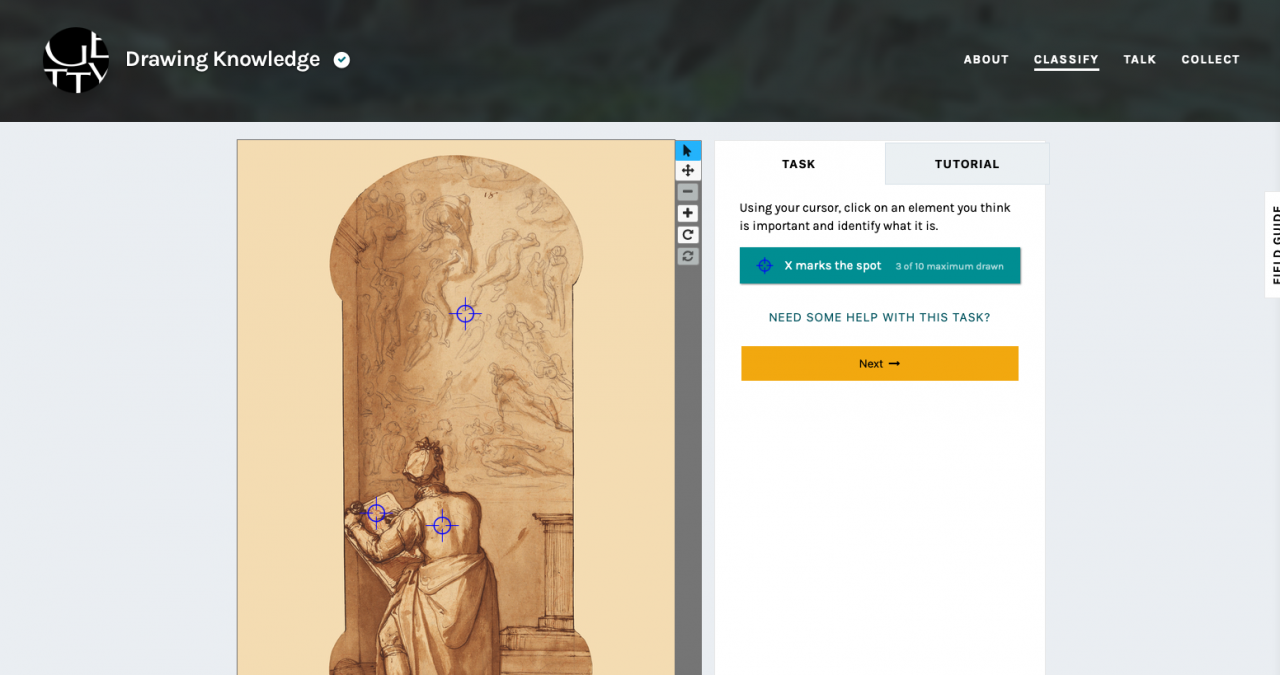Select the crosshair mark on the kneeling figure's back

pyautogui.click(x=442, y=525)
